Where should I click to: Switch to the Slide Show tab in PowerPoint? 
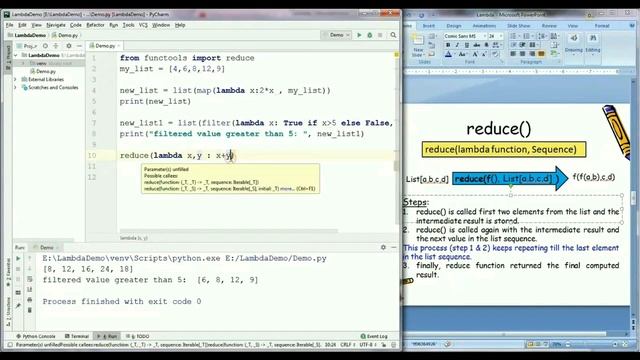pyautogui.click(x=518, y=26)
